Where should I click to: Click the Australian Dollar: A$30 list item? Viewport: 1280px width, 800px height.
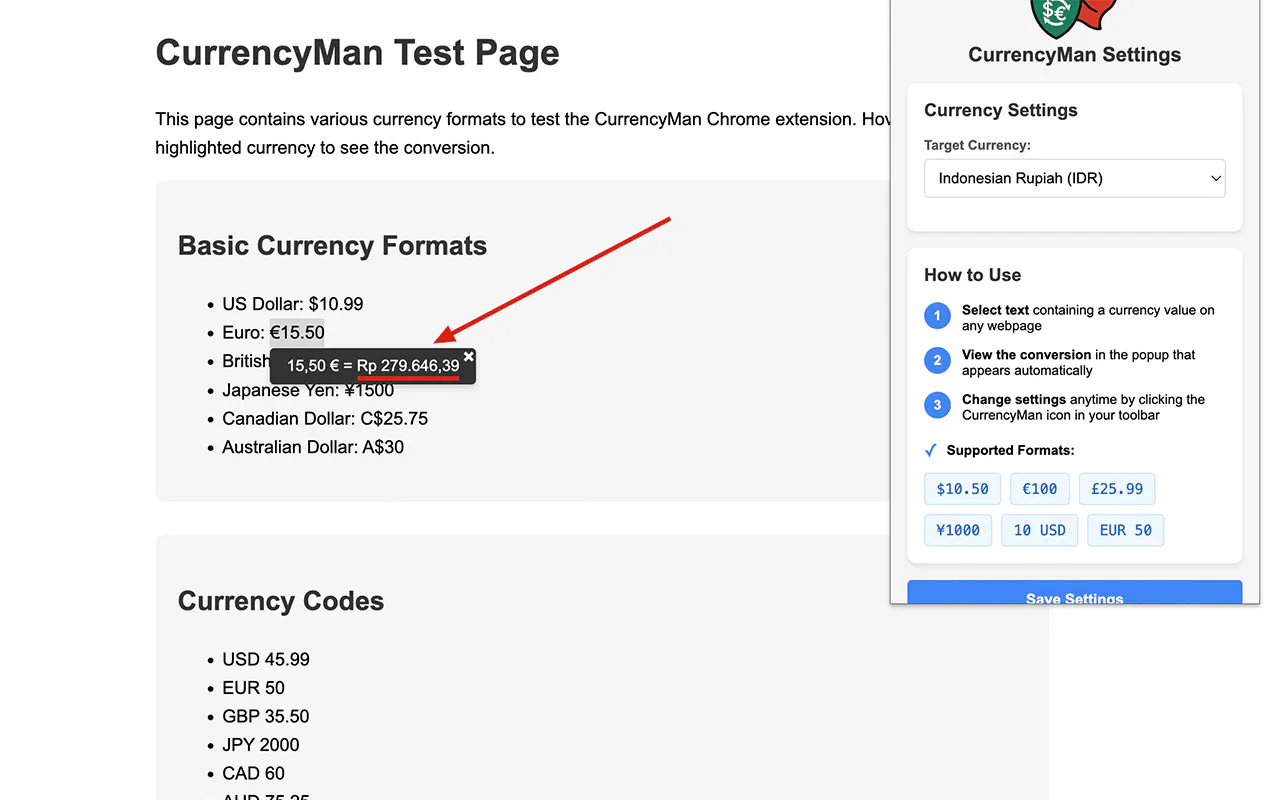click(313, 447)
